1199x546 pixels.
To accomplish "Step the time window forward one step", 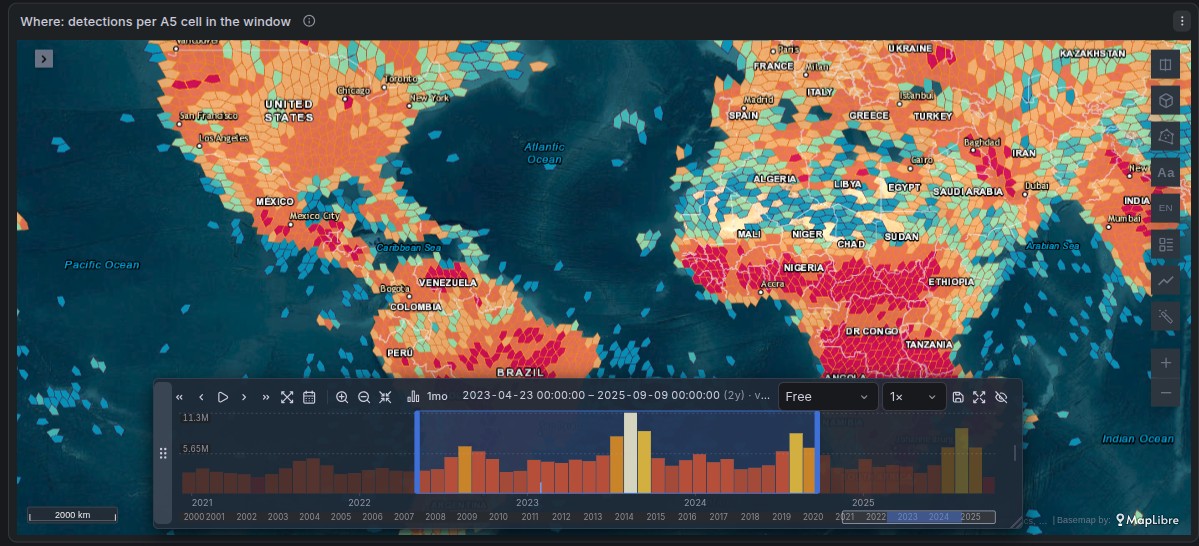I will pyautogui.click(x=244, y=397).
